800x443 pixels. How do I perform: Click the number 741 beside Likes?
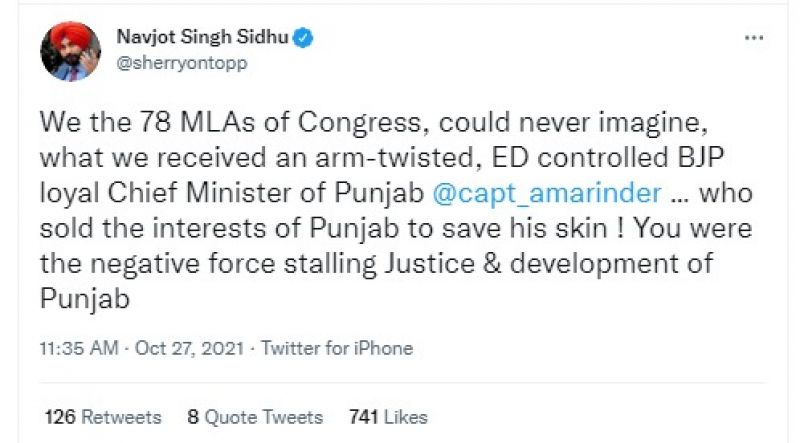point(363,416)
